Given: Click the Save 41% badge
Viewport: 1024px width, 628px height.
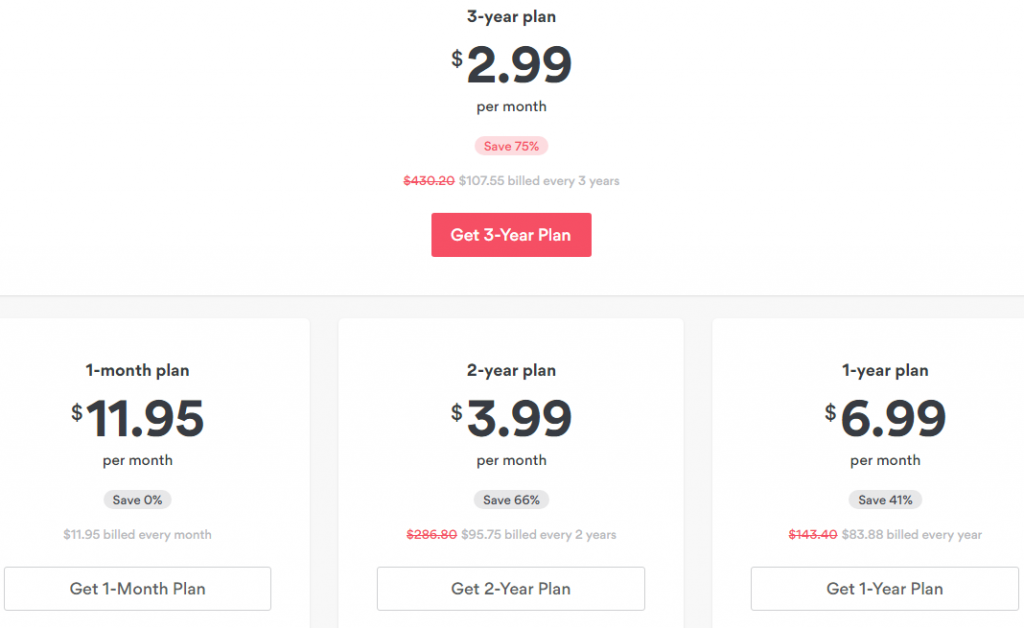Looking at the screenshot, I should [885, 500].
